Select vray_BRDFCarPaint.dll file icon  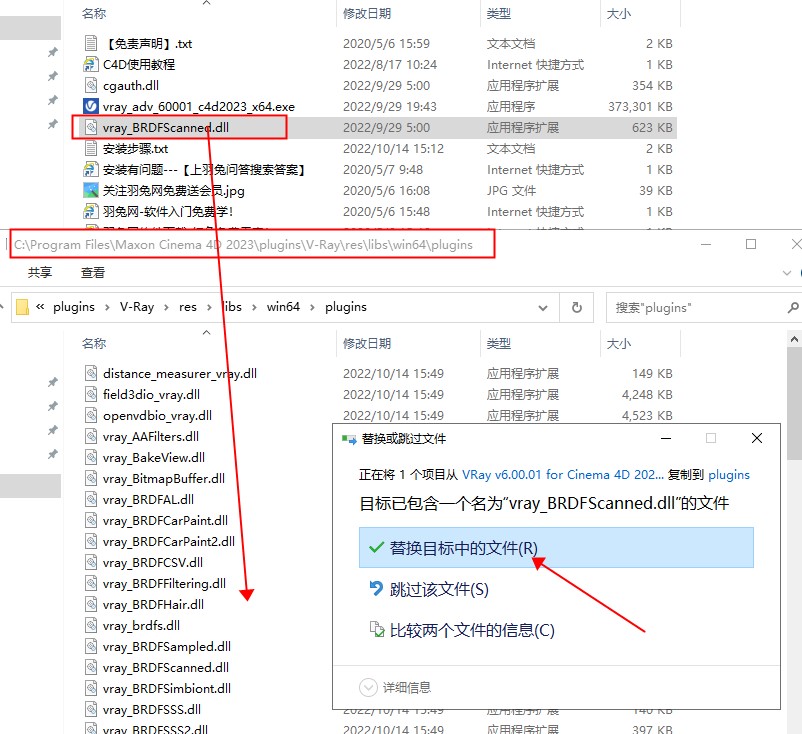coord(91,520)
